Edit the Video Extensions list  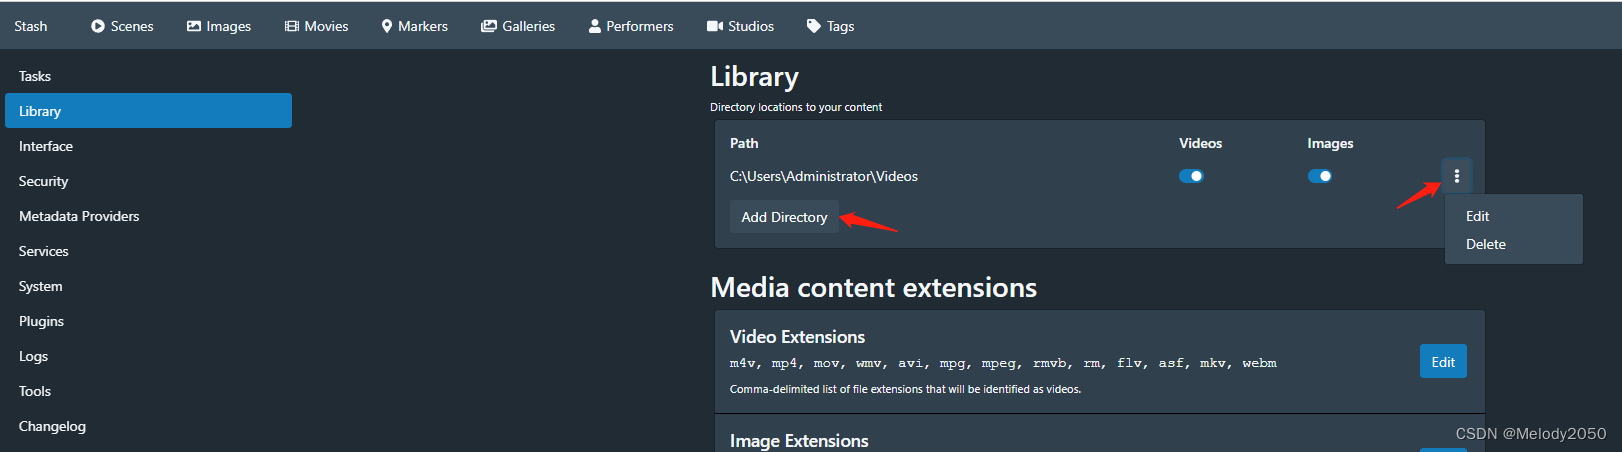click(x=1443, y=362)
